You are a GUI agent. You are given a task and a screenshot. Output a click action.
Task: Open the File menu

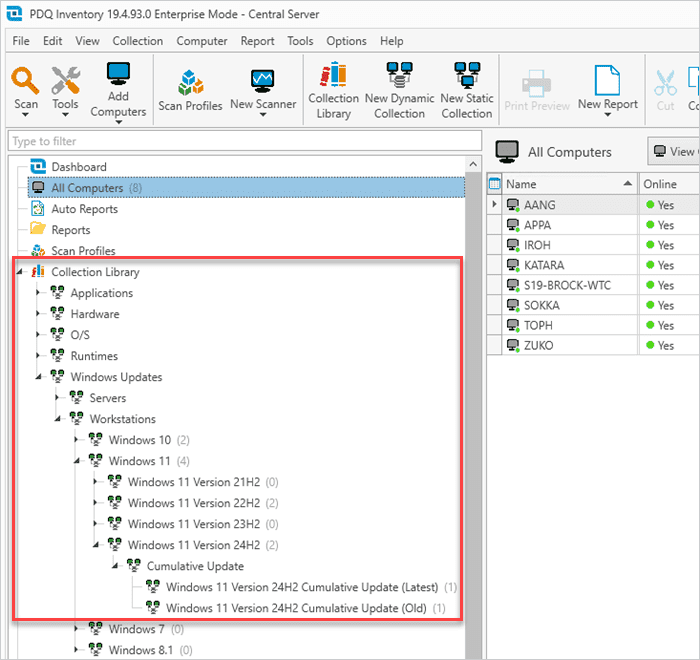click(x=21, y=41)
